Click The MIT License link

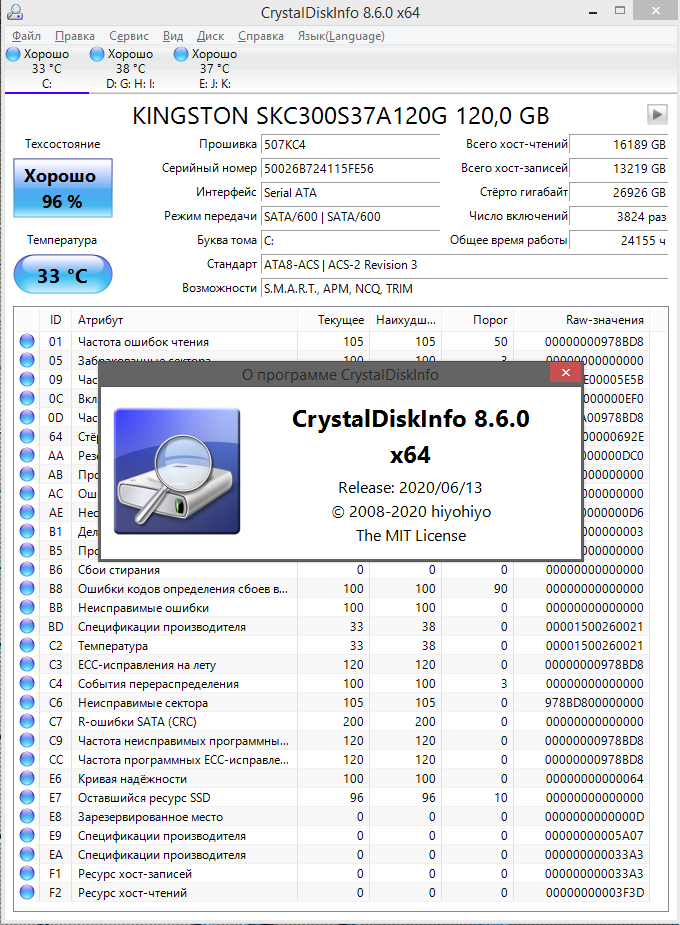(411, 536)
